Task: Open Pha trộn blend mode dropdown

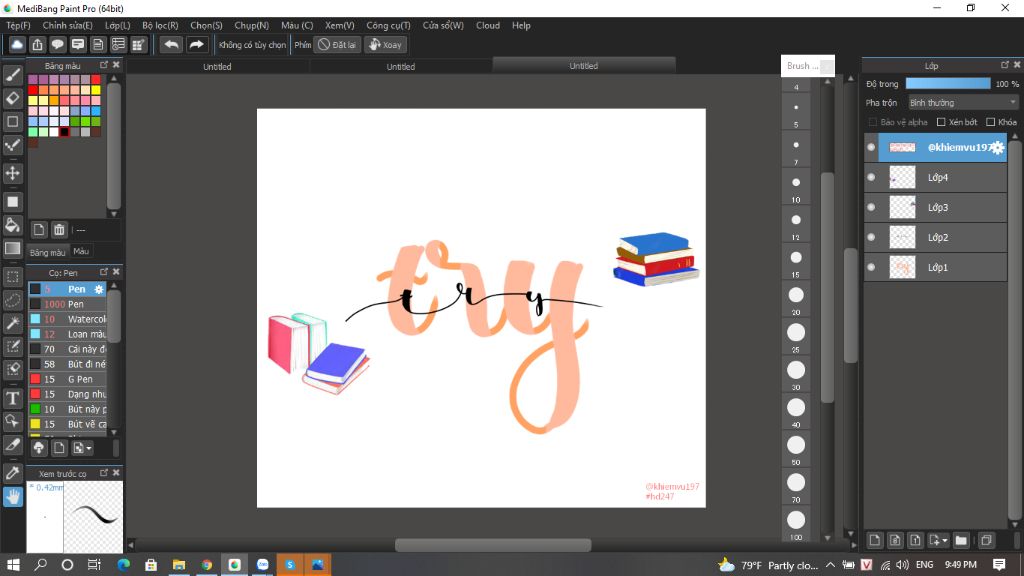Action: [x=963, y=103]
